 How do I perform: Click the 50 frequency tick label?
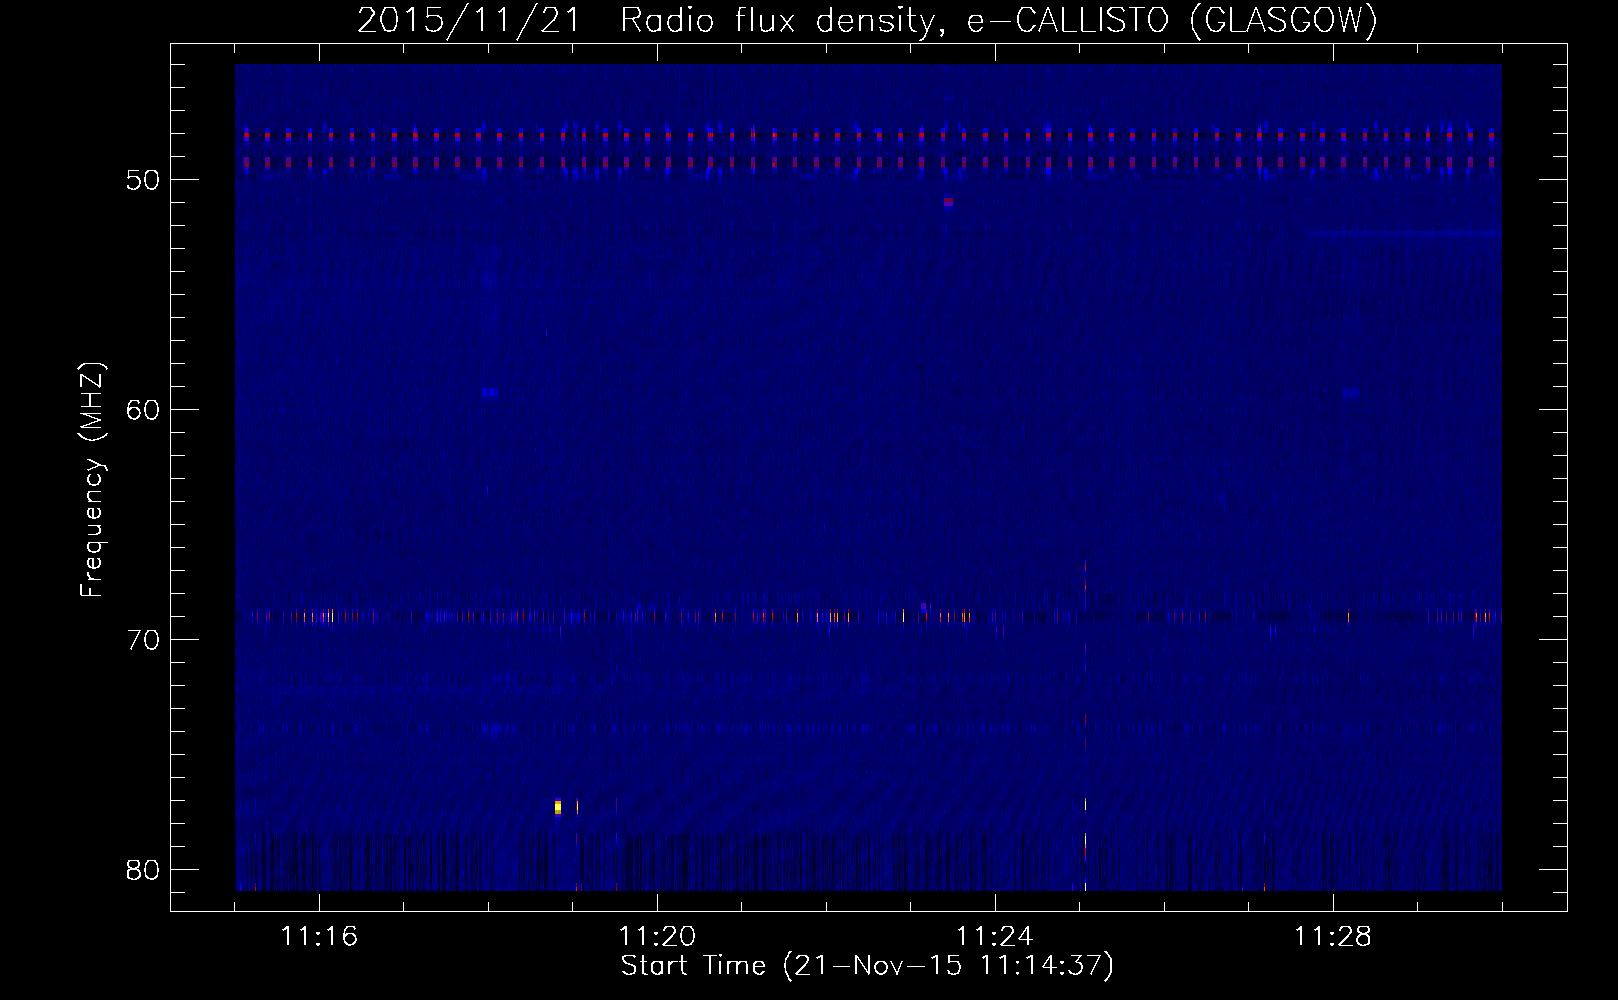pyautogui.click(x=144, y=180)
